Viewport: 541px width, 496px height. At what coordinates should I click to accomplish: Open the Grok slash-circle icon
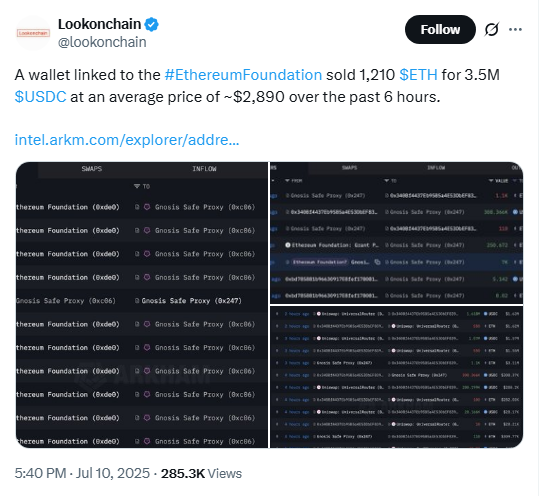point(491,29)
